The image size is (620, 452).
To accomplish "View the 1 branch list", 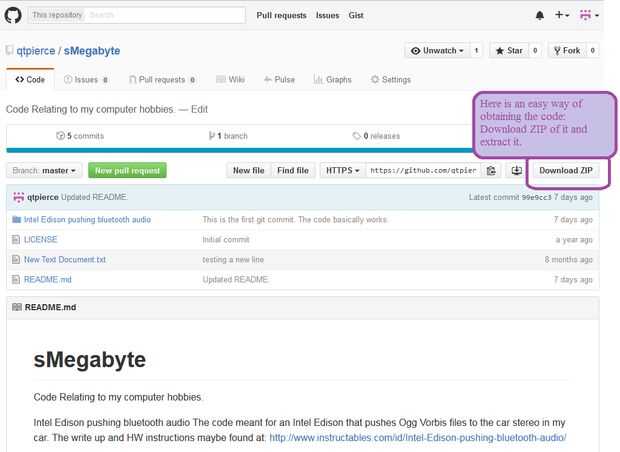I will [x=228, y=136].
